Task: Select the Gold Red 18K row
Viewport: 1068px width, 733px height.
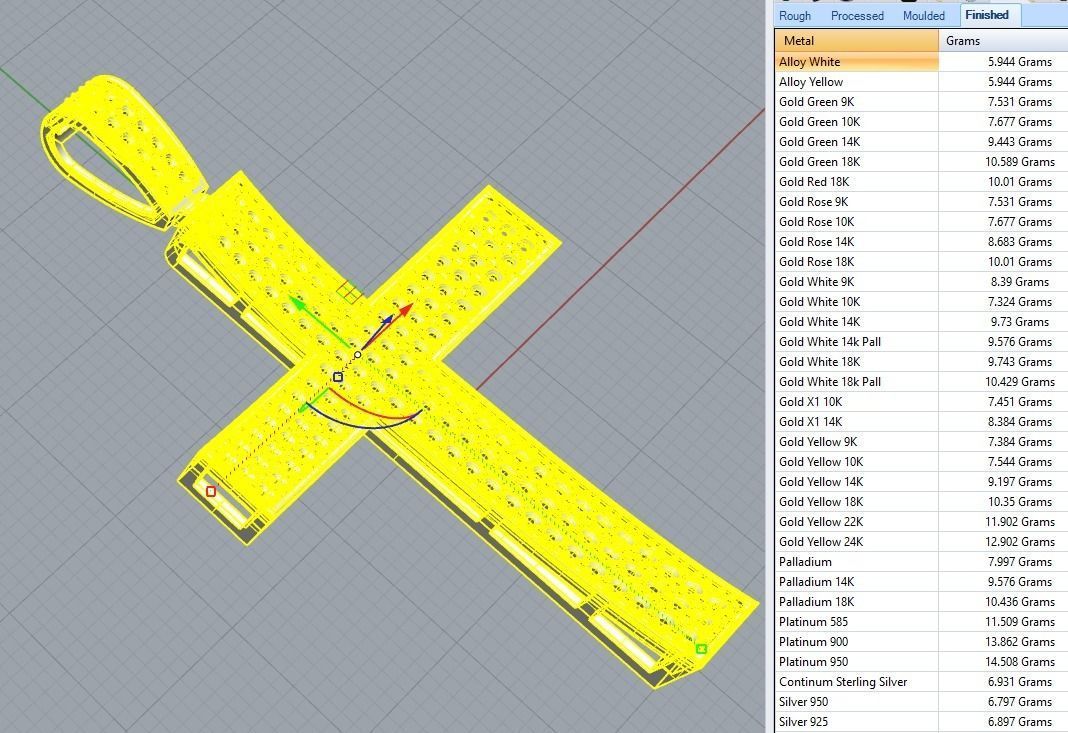Action: pos(922,181)
